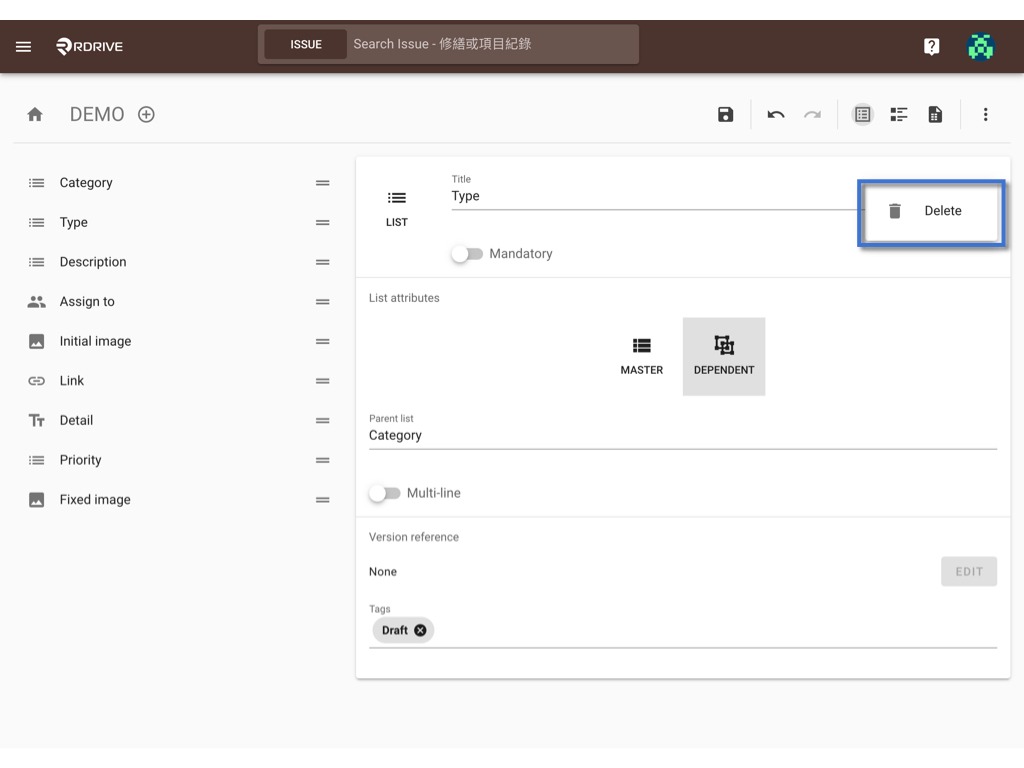
Task: Remove the Draft tag with its x icon
Action: 421,630
